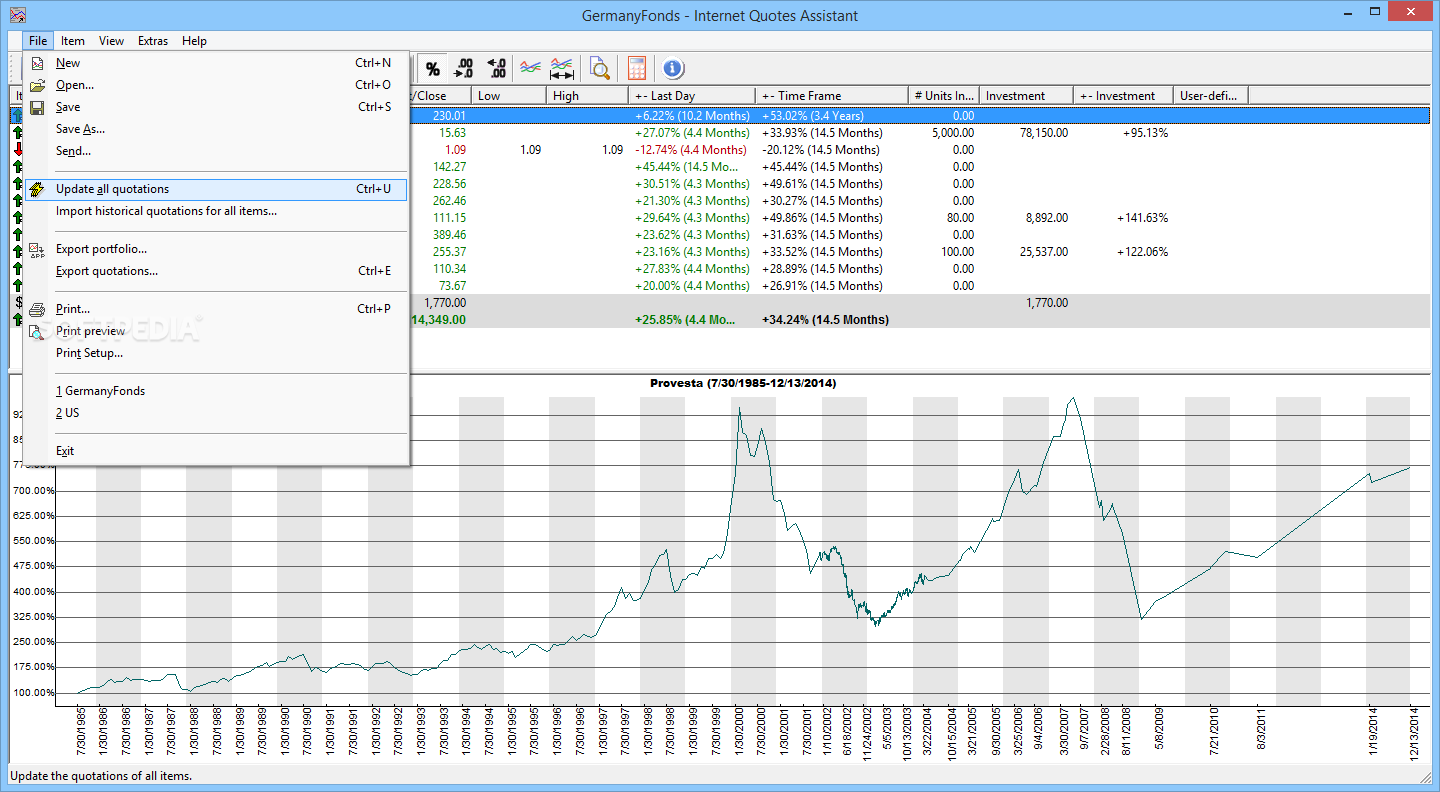
Task: Click the +141.63% investment change cell
Action: pyautogui.click(x=1142, y=218)
